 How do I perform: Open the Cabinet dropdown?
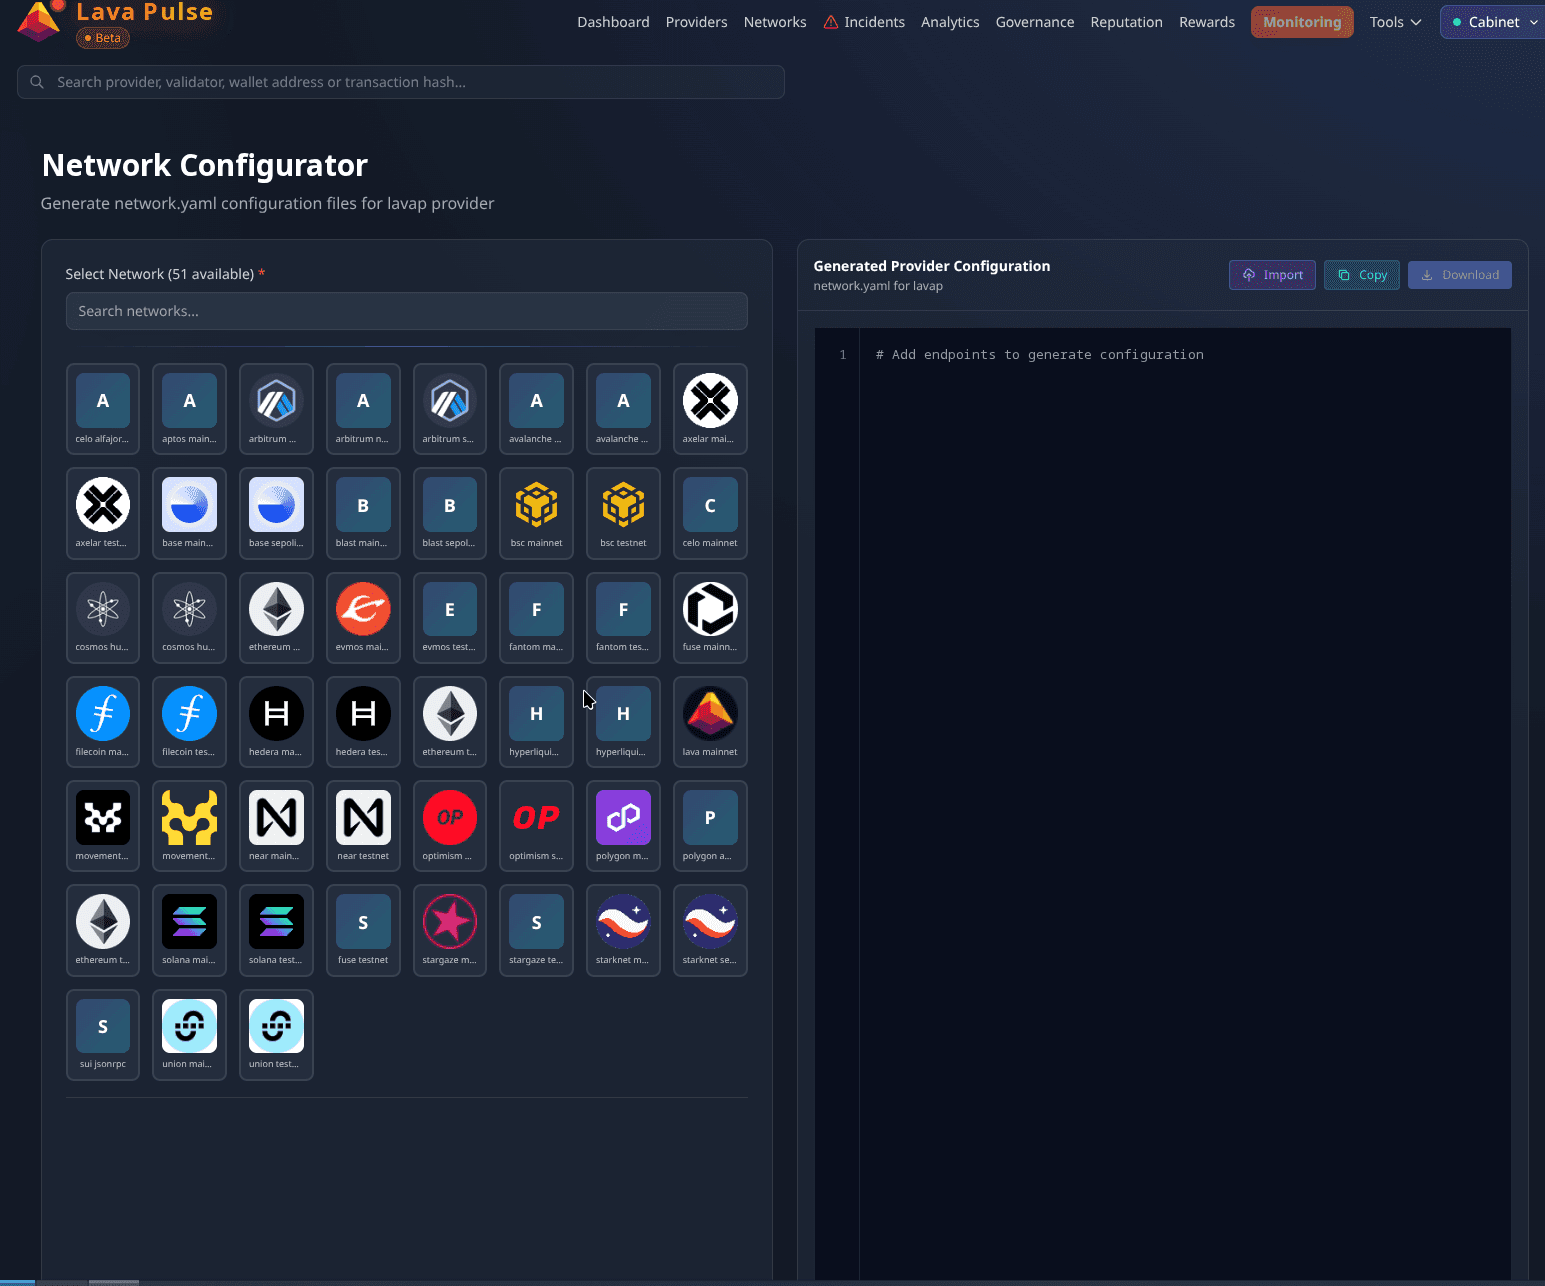(x=1494, y=22)
